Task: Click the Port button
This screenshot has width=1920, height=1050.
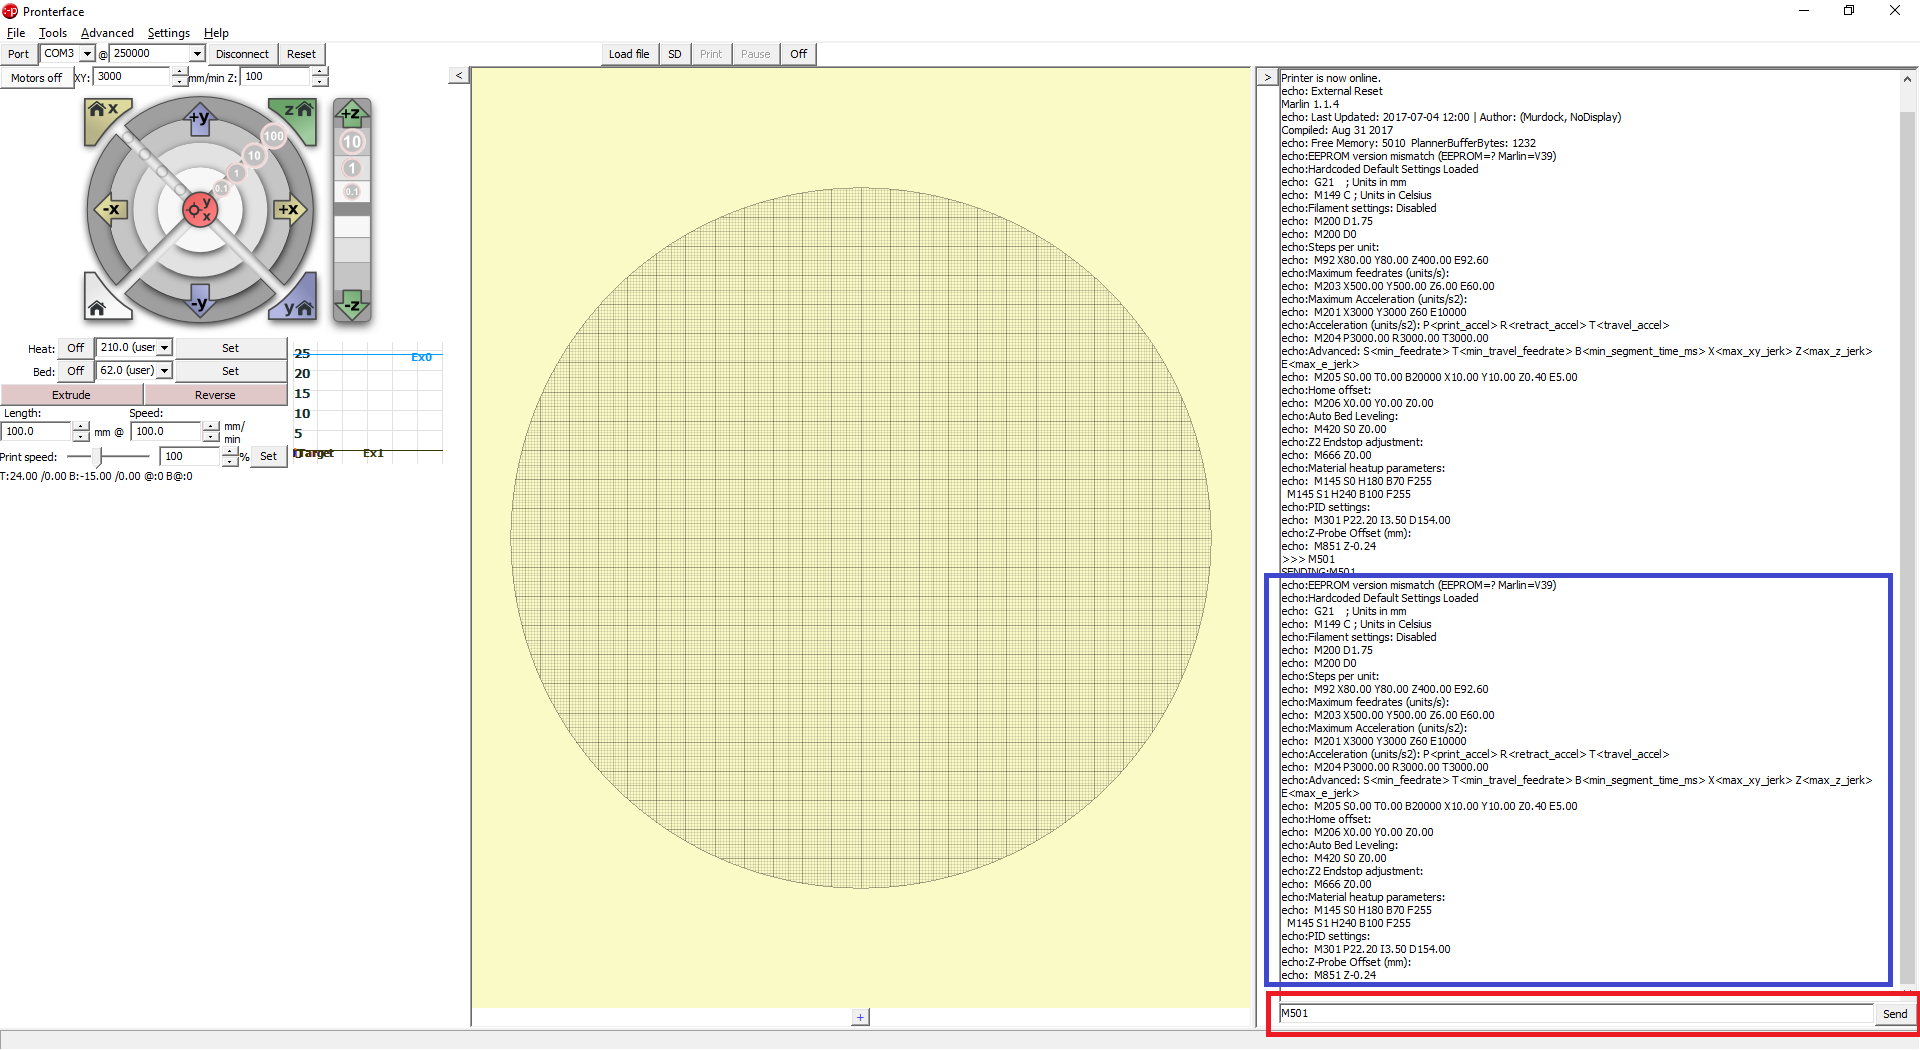Action: click(x=19, y=54)
